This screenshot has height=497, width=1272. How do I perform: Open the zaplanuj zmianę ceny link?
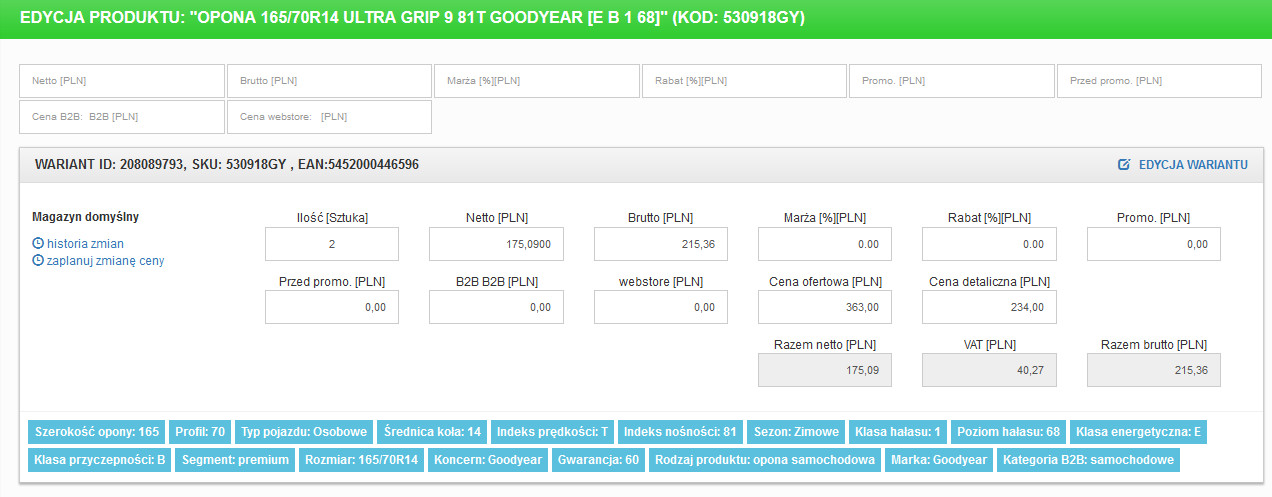click(x=105, y=261)
